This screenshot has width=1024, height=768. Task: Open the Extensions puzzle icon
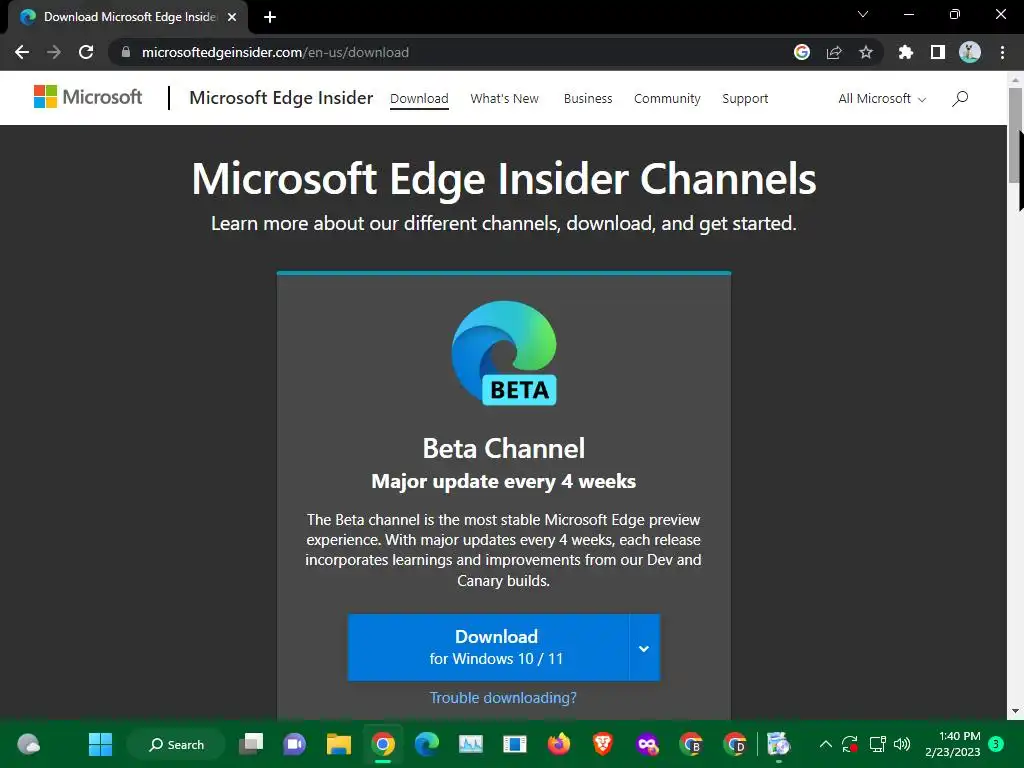pos(906,52)
